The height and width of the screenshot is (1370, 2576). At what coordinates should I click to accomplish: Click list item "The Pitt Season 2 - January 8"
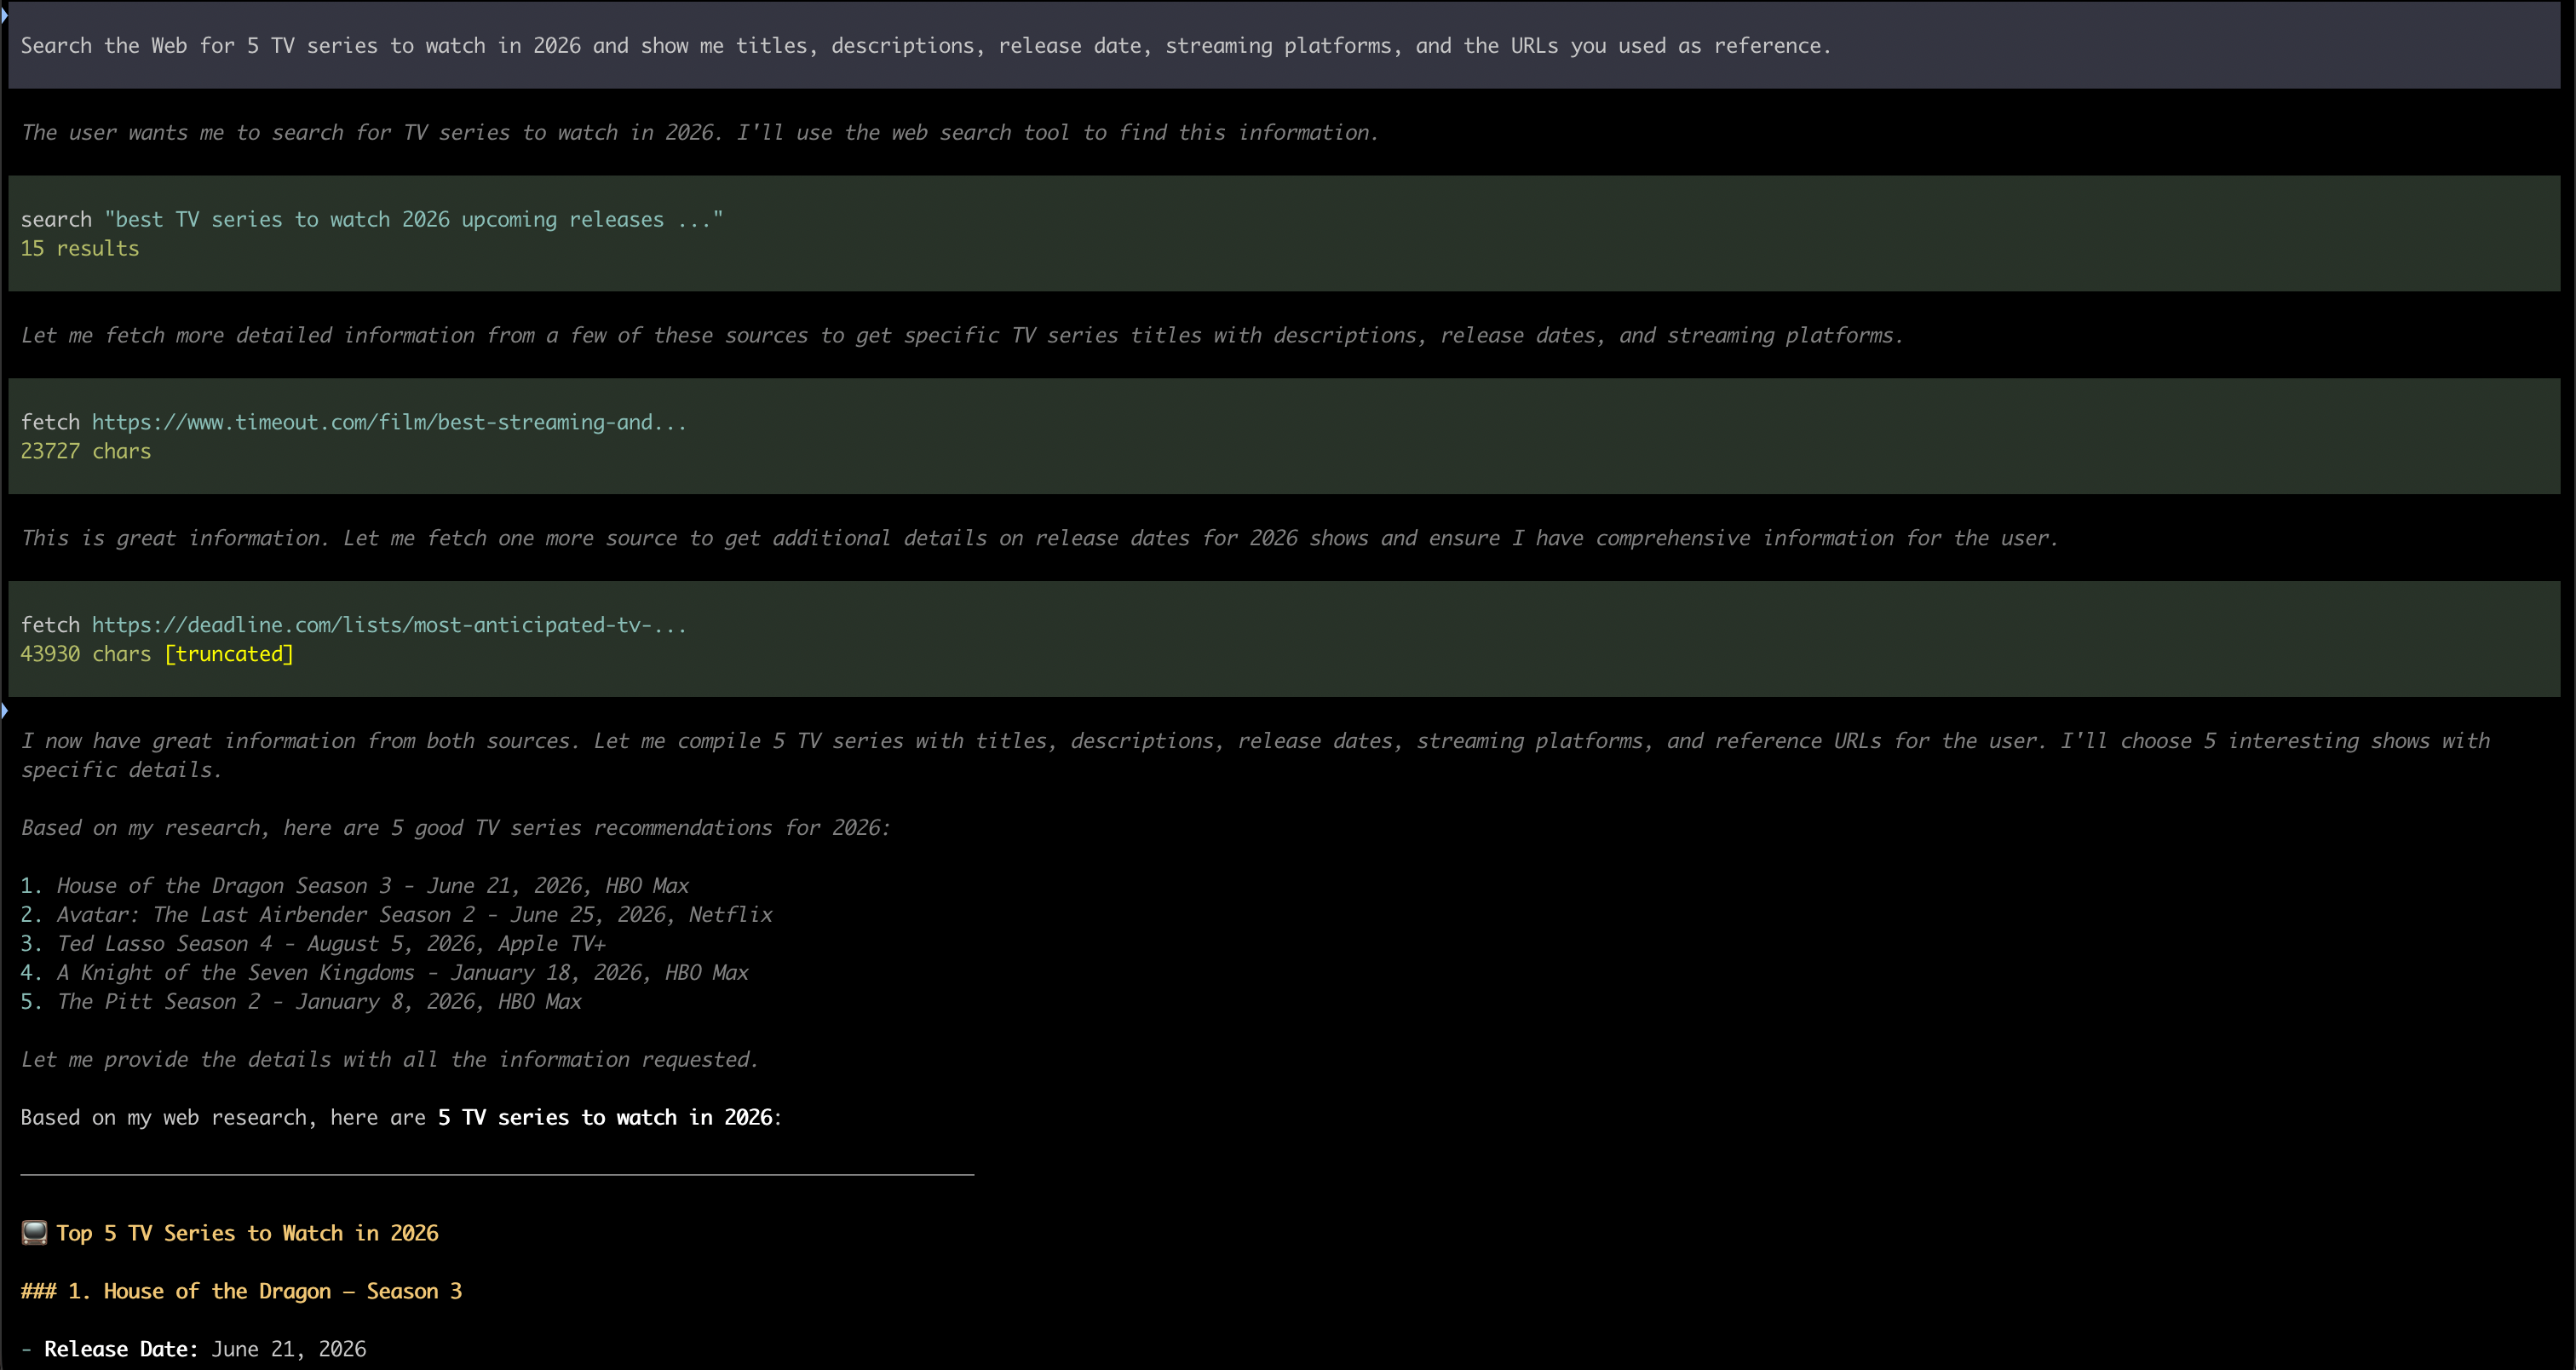(301, 1002)
